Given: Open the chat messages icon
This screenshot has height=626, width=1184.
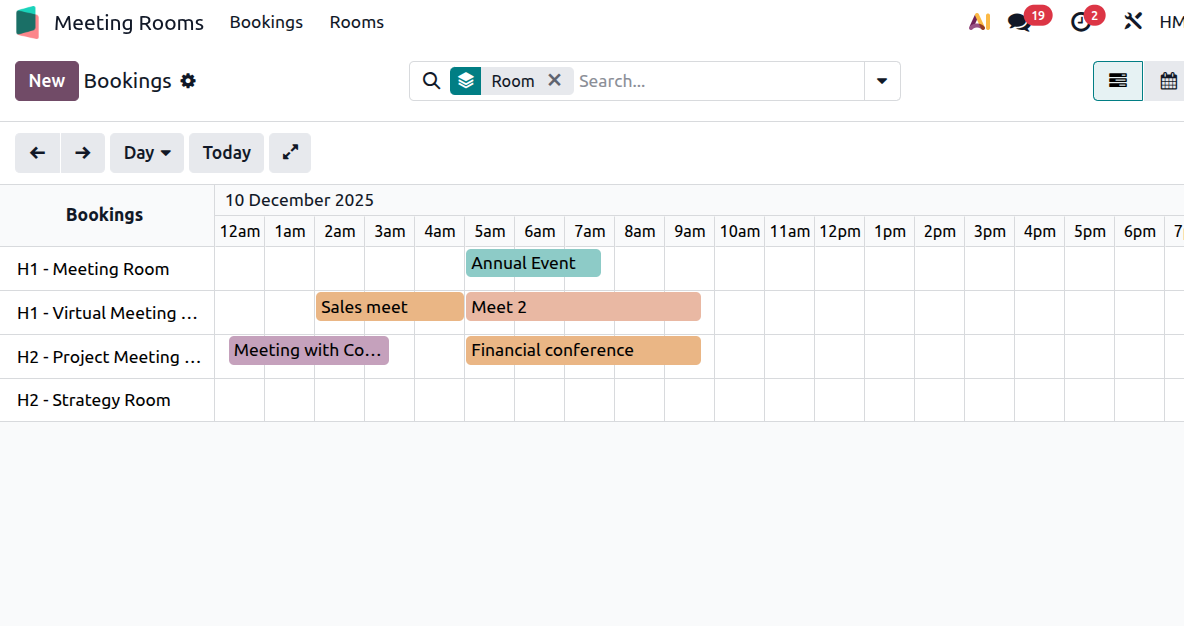Looking at the screenshot, I should point(1019,22).
